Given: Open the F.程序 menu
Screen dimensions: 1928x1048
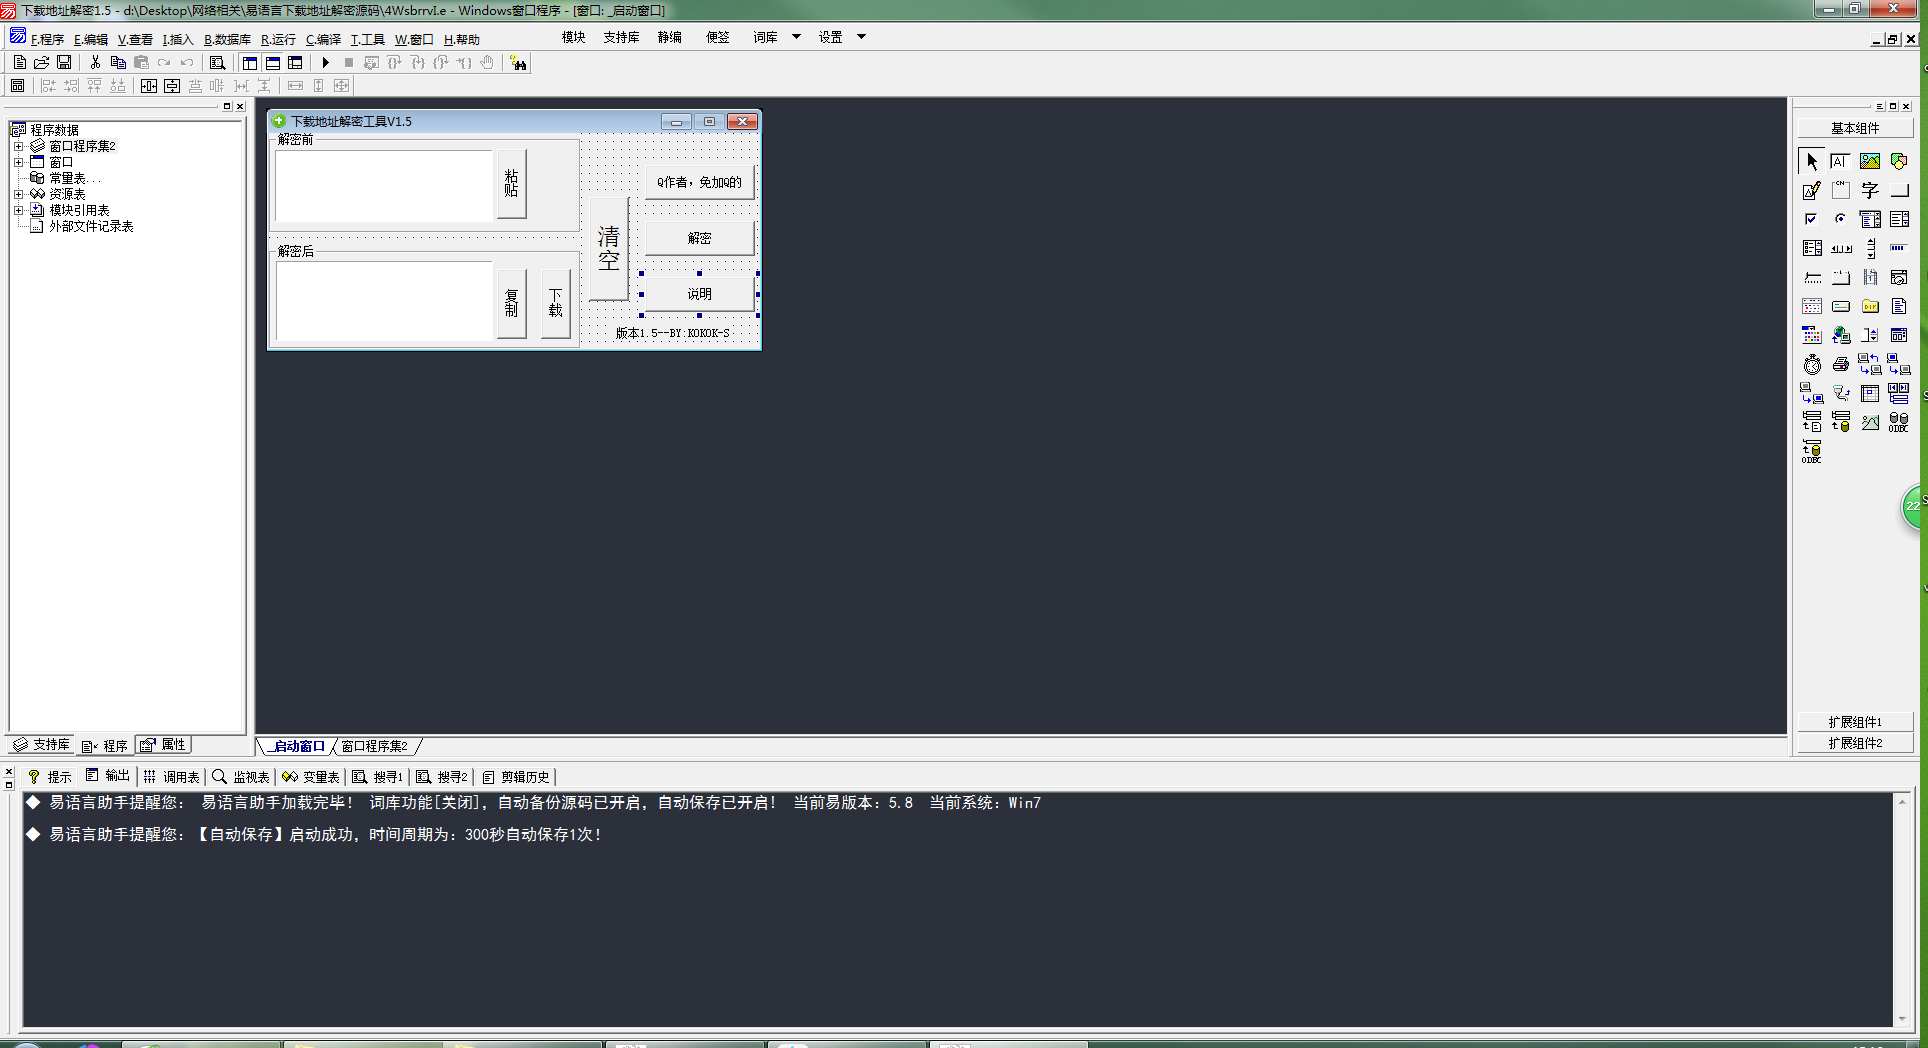Looking at the screenshot, I should pyautogui.click(x=46, y=39).
